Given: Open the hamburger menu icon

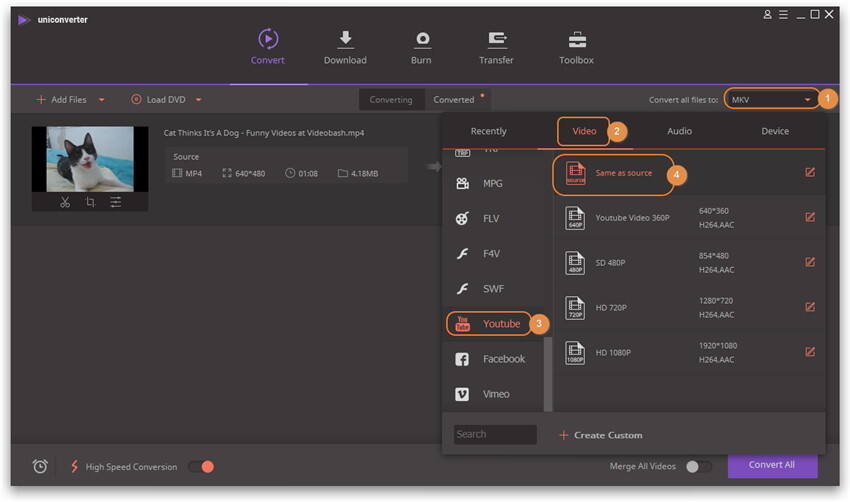Looking at the screenshot, I should 783,15.
